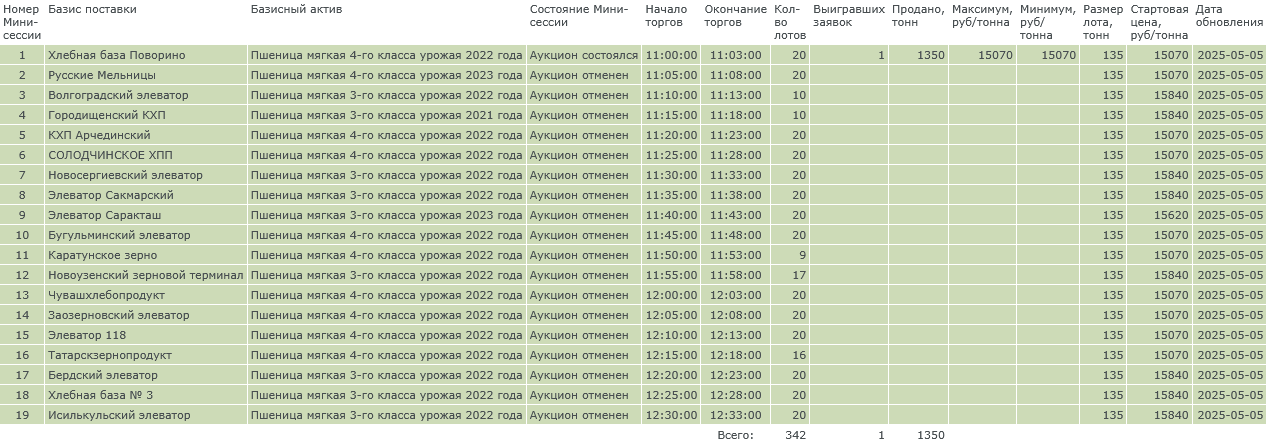The height and width of the screenshot is (444, 1266).
Task: Click the 'Стартовая цена, руб/тонна' column header
Action: pyautogui.click(x=1159, y=22)
